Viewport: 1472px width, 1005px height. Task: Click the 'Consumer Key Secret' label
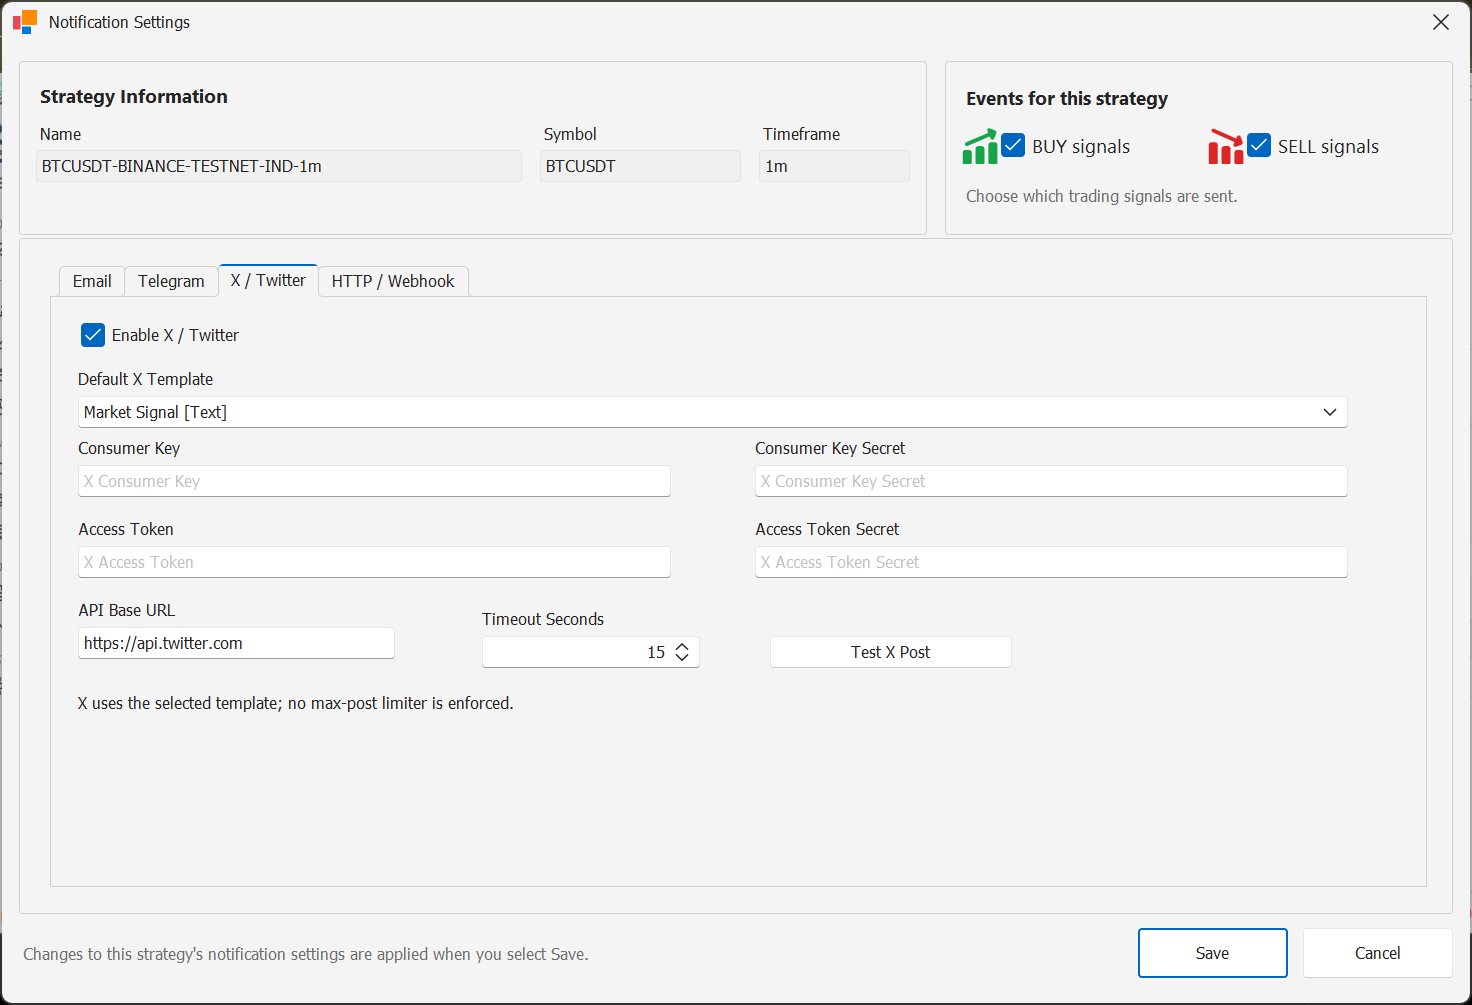pyautogui.click(x=830, y=448)
